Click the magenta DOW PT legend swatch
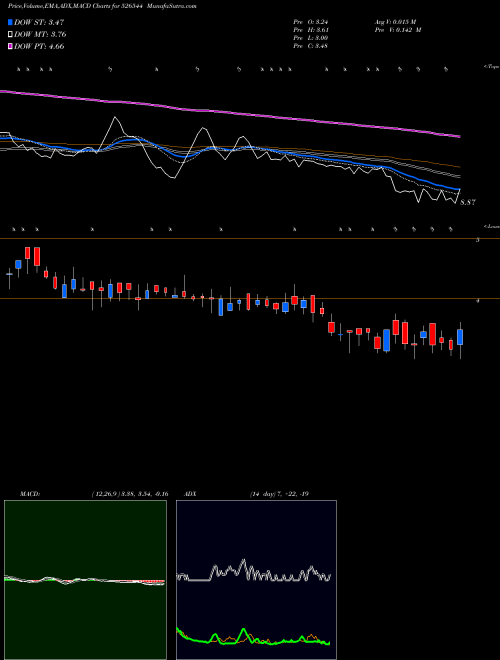500x660 pixels. tap(10, 46)
